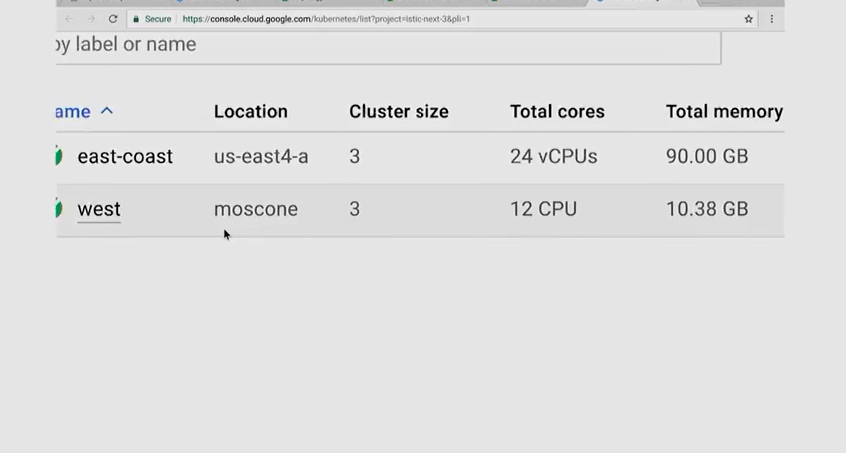The width and height of the screenshot is (846, 453).
Task: Sort by Total memory column header
Action: tap(724, 112)
